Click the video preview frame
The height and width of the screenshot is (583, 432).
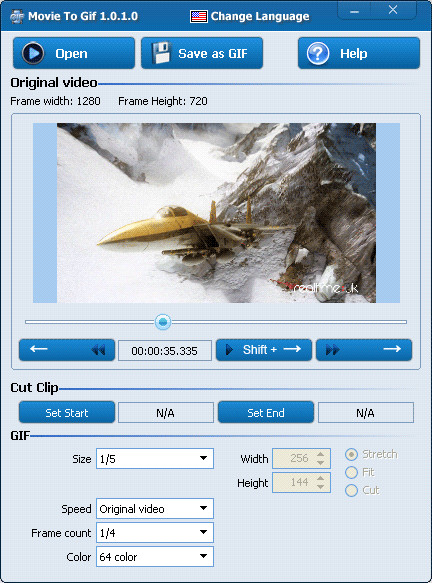[x=216, y=213]
